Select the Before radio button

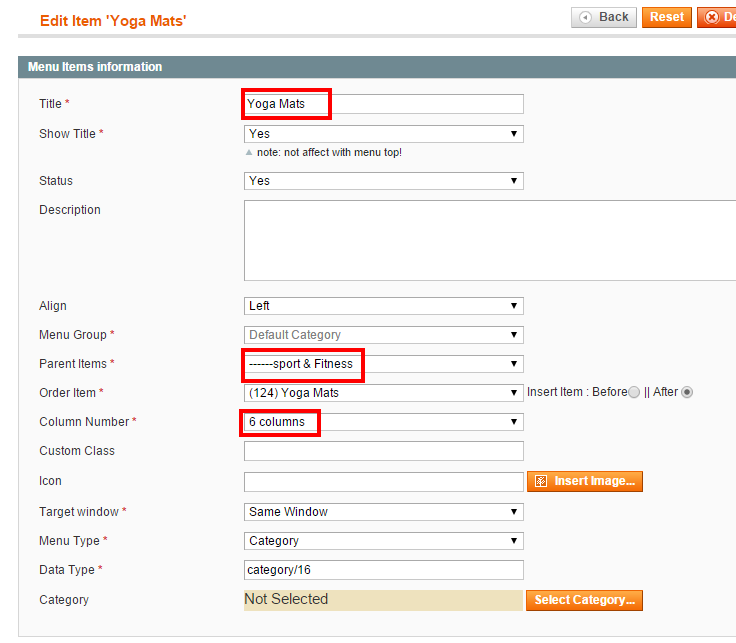[x=634, y=392]
